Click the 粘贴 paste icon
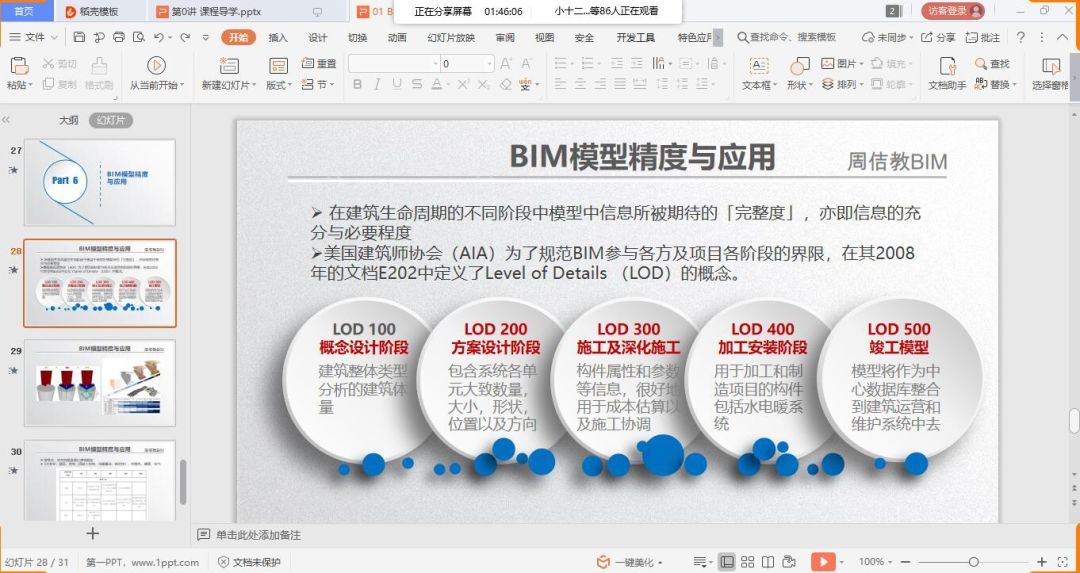The image size is (1080, 573). coord(19,66)
